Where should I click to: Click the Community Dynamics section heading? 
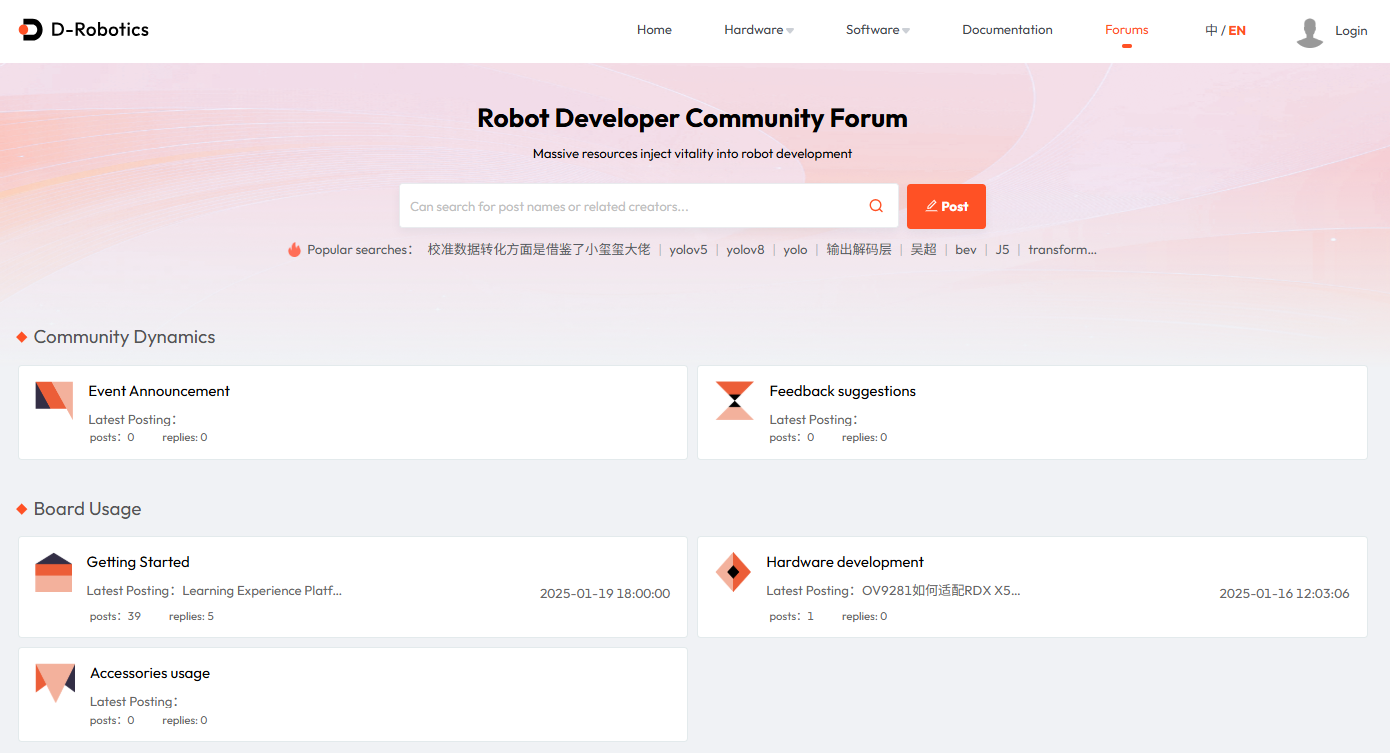tap(124, 337)
